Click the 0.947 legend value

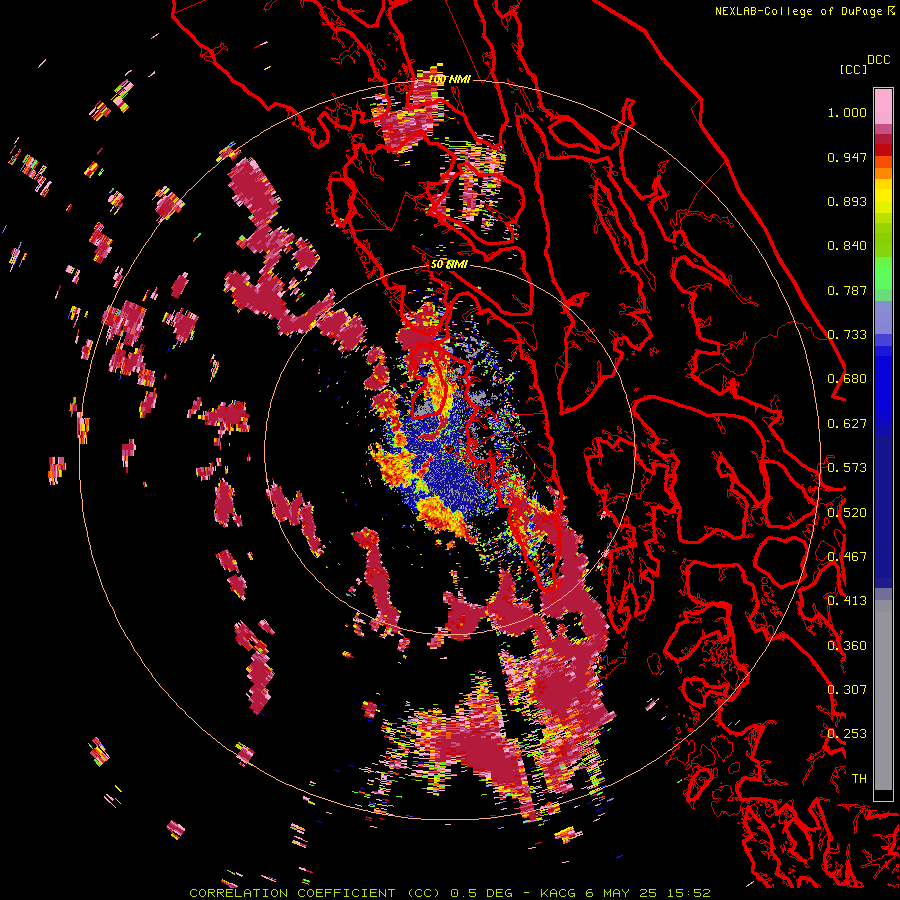[x=847, y=157]
